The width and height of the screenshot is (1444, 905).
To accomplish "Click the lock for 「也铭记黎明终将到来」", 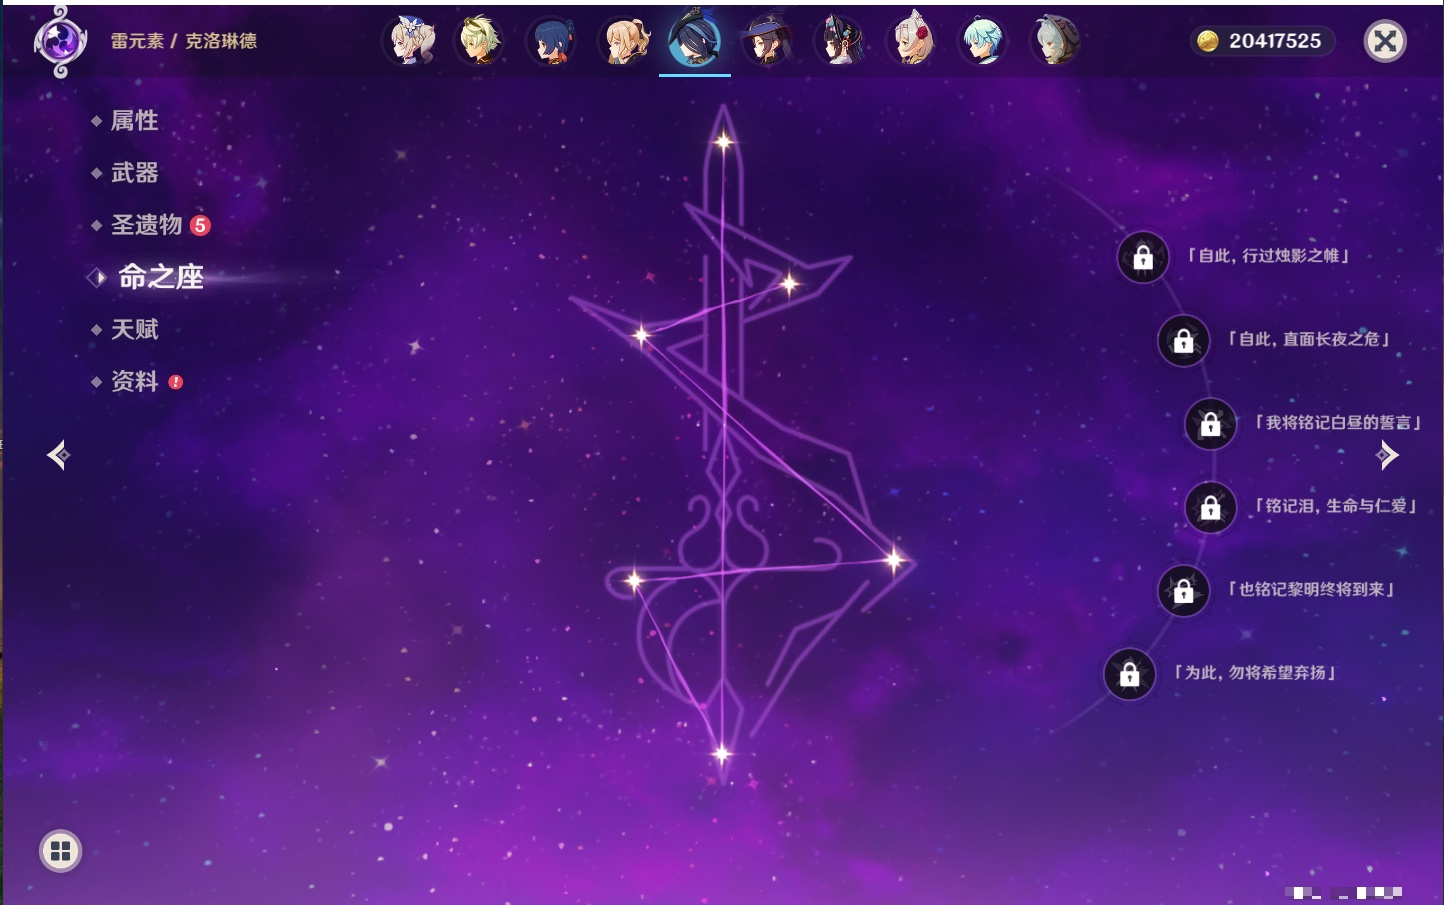I will tap(1183, 591).
